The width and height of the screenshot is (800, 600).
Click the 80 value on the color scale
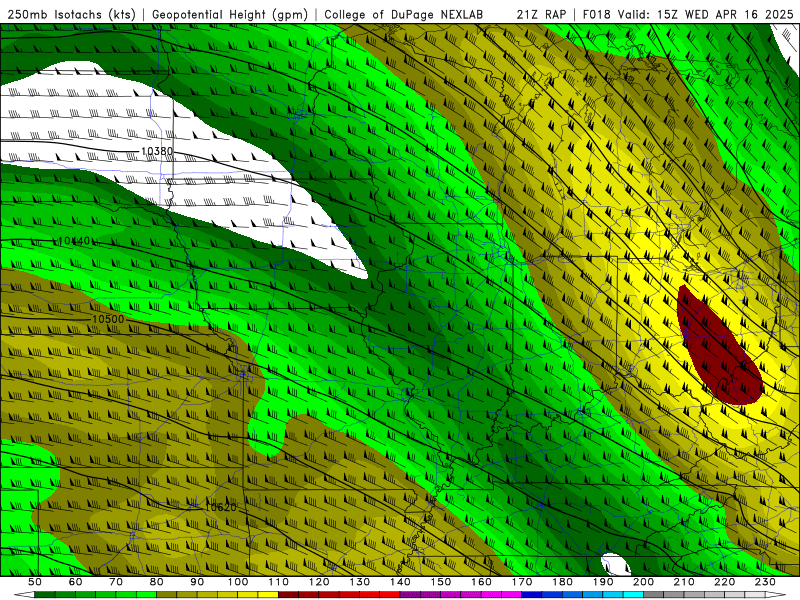(156, 582)
